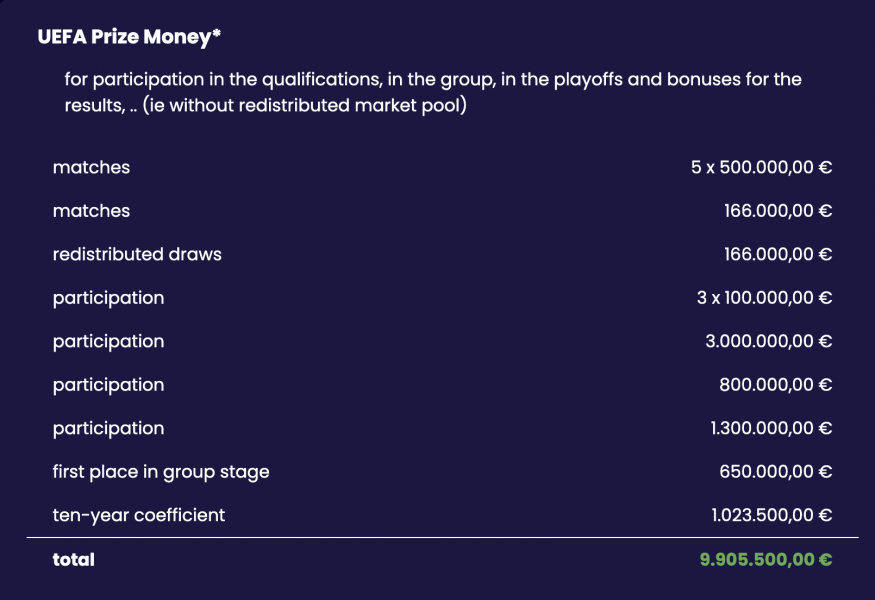Select the 650.000,00 € group stage bonus
This screenshot has width=875, height=600.
click(x=775, y=472)
